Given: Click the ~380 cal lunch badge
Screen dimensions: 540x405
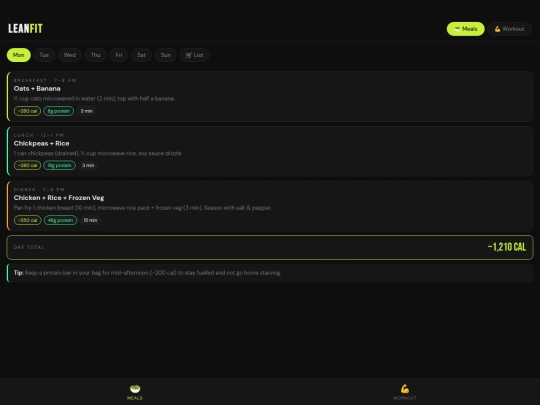Looking at the screenshot, I should click(x=27, y=165).
